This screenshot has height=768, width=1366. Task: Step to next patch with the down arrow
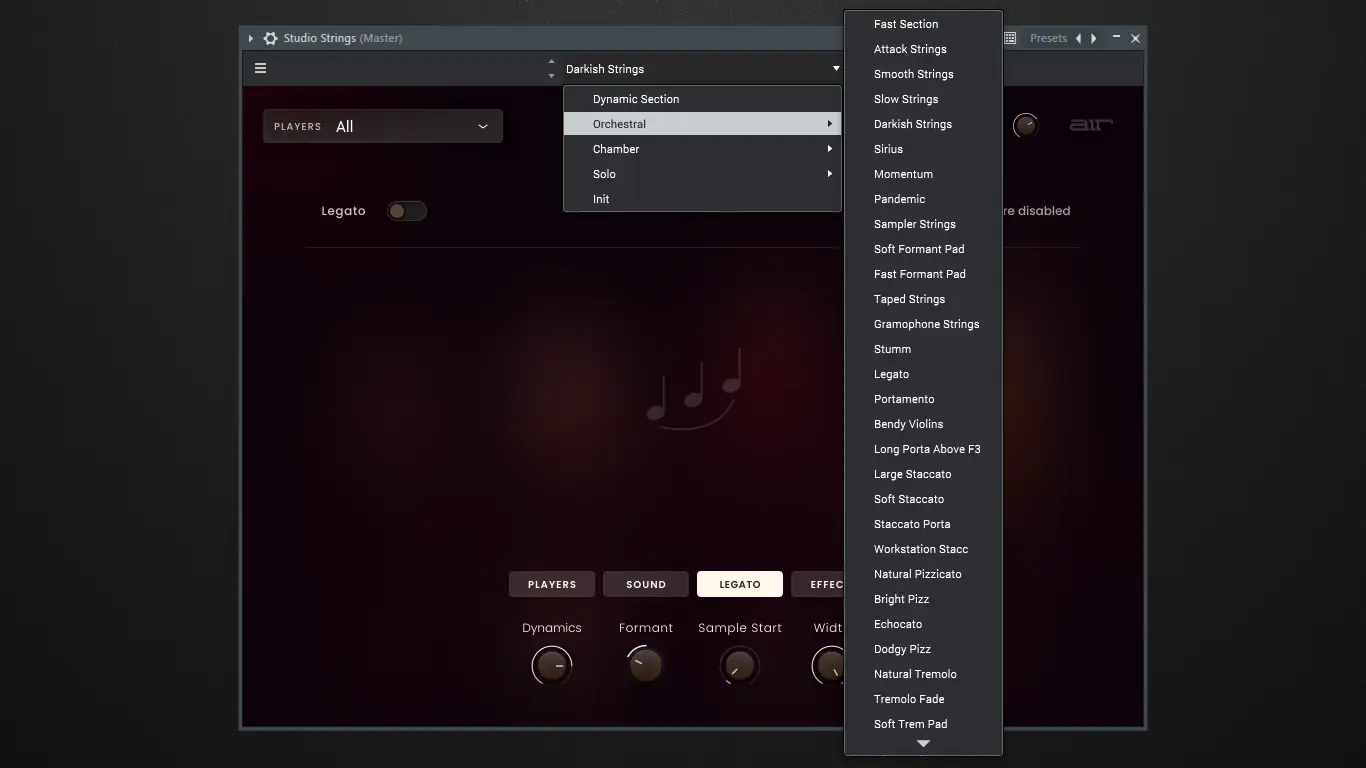[x=551, y=75]
